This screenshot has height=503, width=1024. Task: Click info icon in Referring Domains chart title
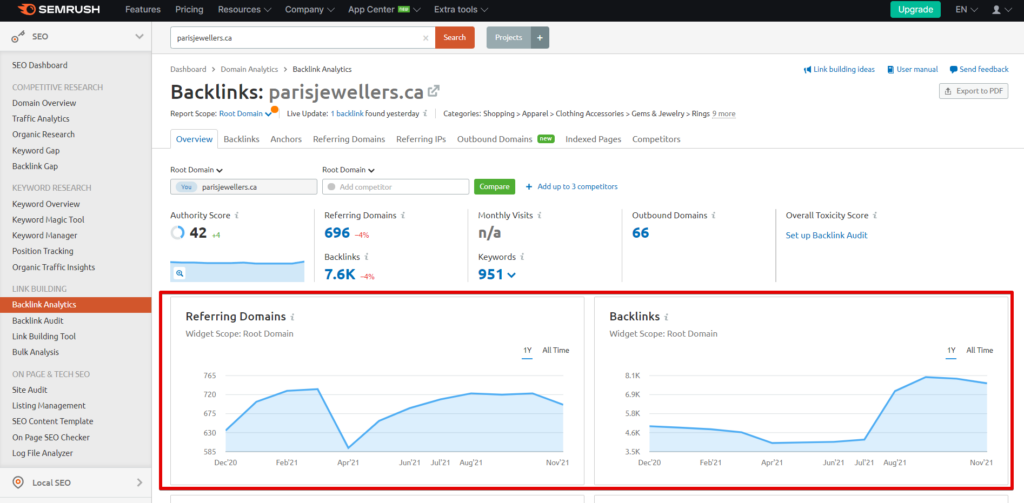tap(293, 317)
